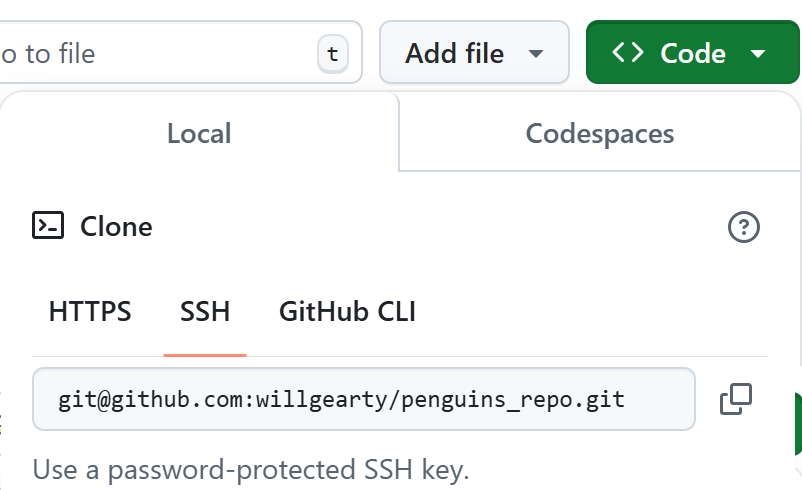The width and height of the screenshot is (802, 490).
Task: Copy the SSH clone URL to clipboard
Action: coord(736,399)
